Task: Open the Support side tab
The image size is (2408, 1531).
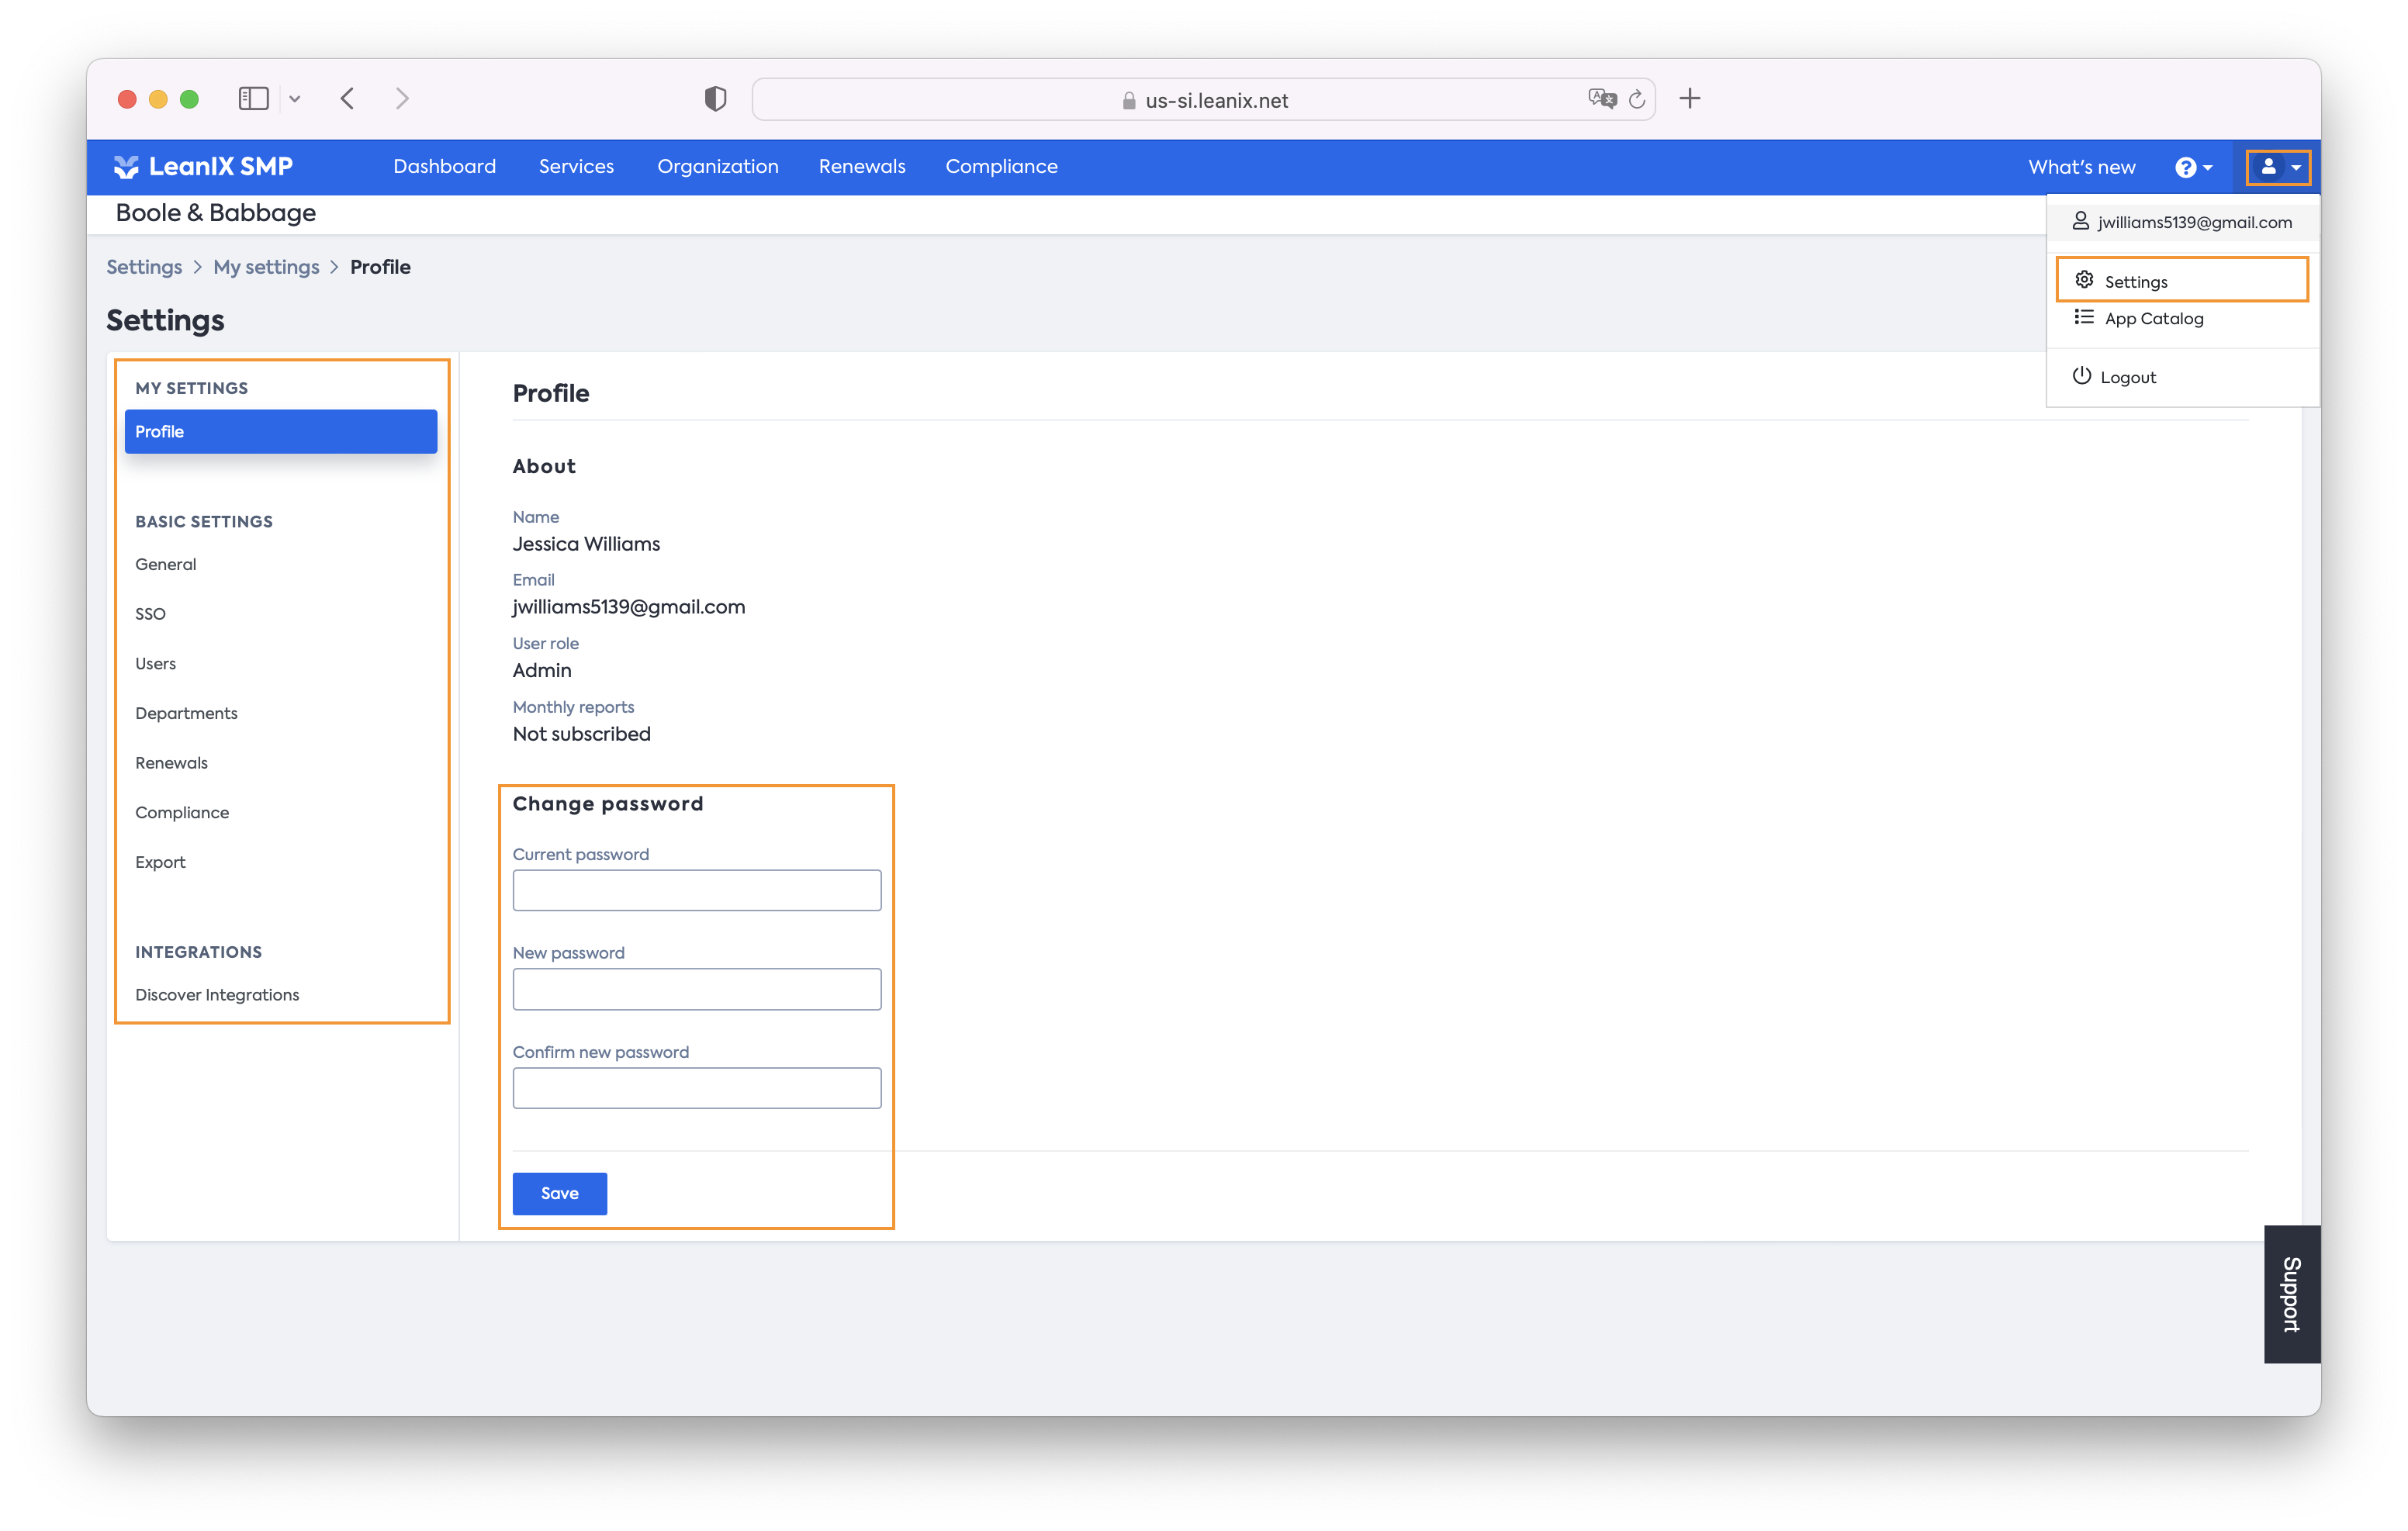Action: click(2291, 1293)
